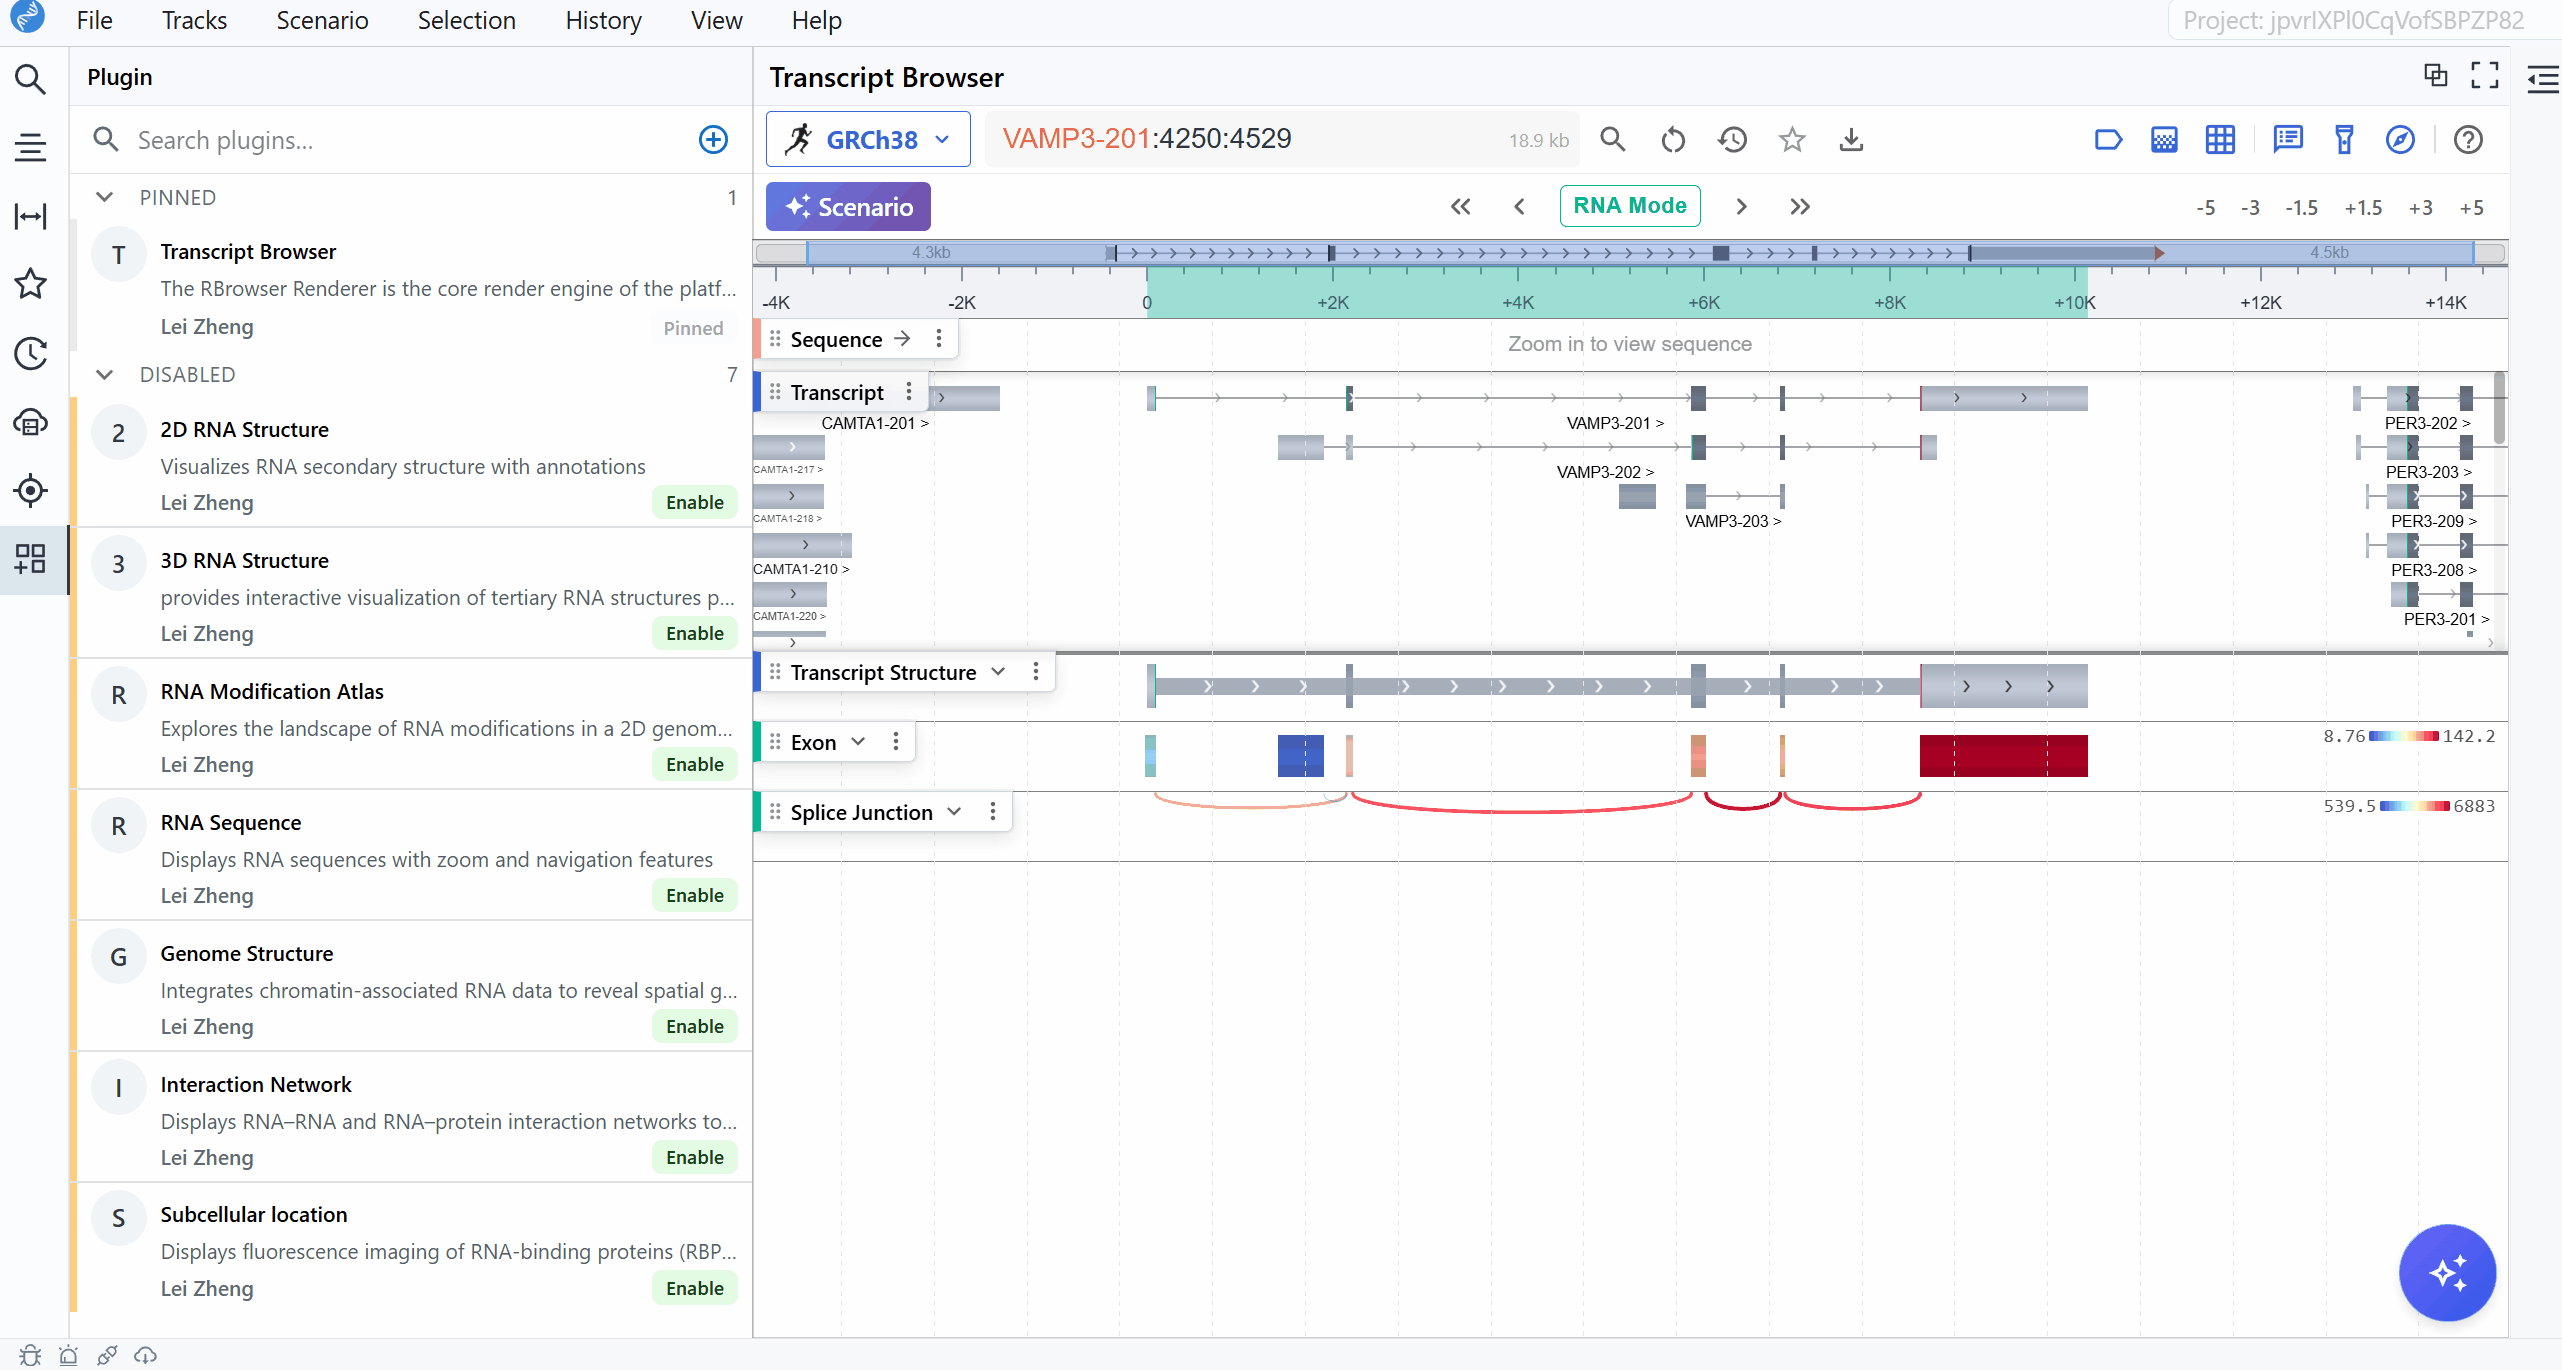Screen dimensions: 2562x1370
Task: Zoom out by -5 button
Action: pos(2206,208)
